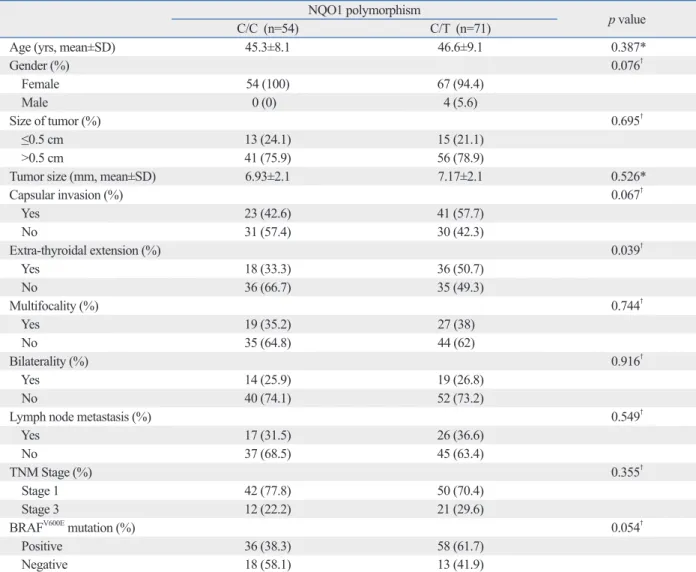Click the cell '23 (42.6)'
Image resolution: width=696 pixels, height=572 pixels.
268,214
